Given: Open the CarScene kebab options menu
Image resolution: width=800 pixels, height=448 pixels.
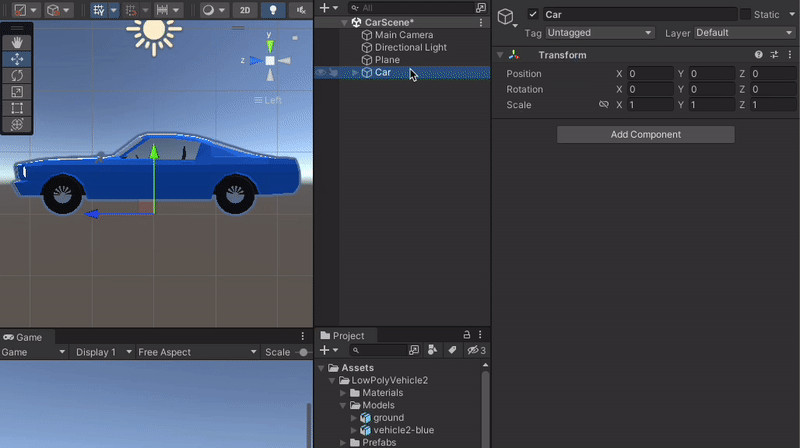Looking at the screenshot, I should 481,22.
